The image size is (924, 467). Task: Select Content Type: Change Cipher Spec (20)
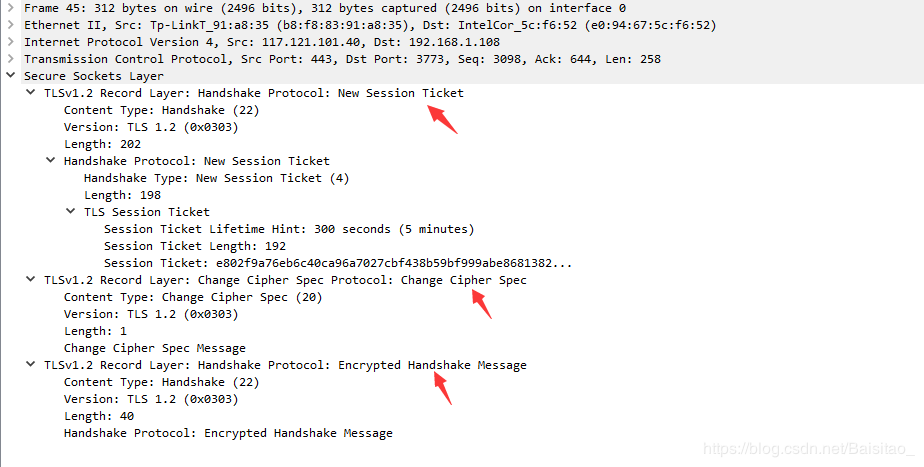[193, 297]
